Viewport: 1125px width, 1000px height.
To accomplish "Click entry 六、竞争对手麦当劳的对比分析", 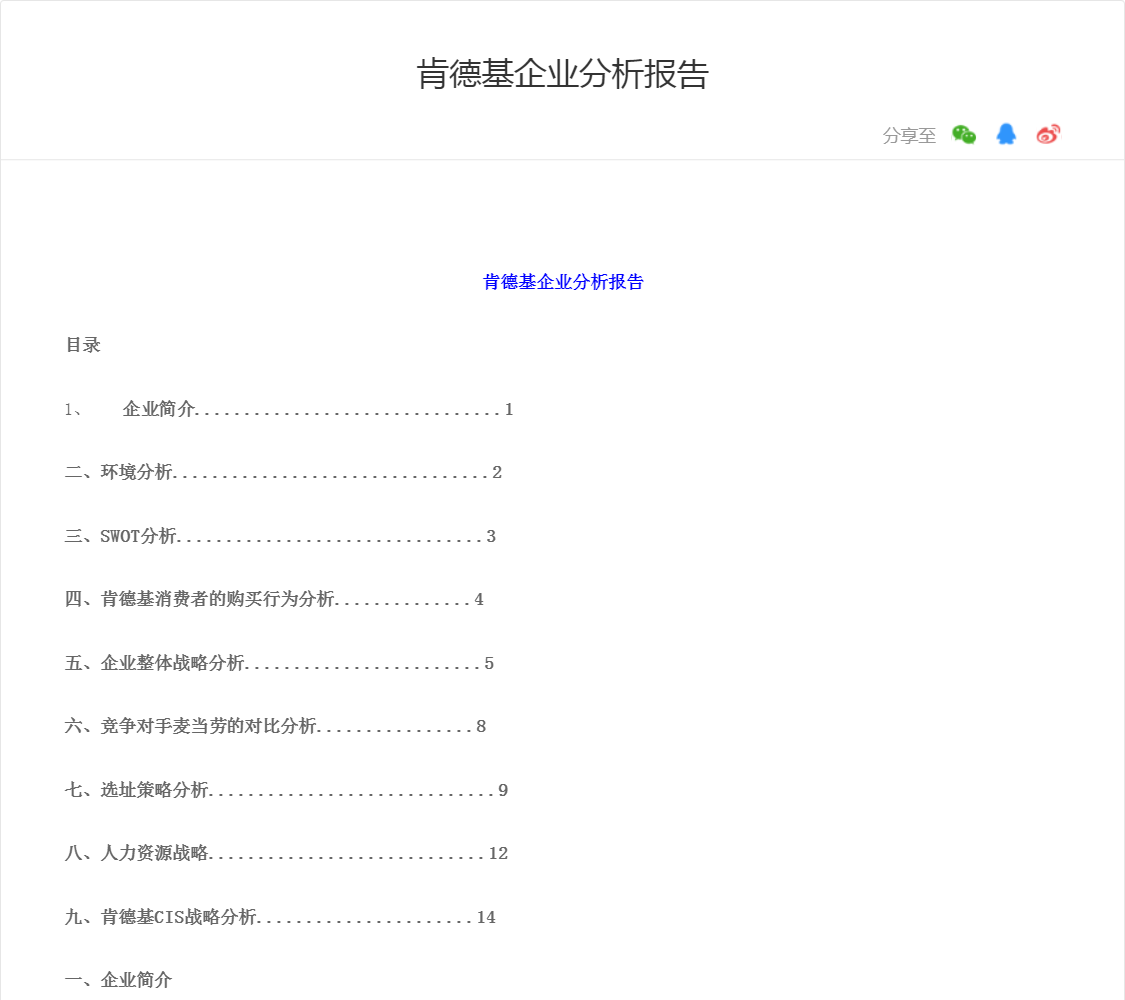I will pyautogui.click(x=276, y=726).
